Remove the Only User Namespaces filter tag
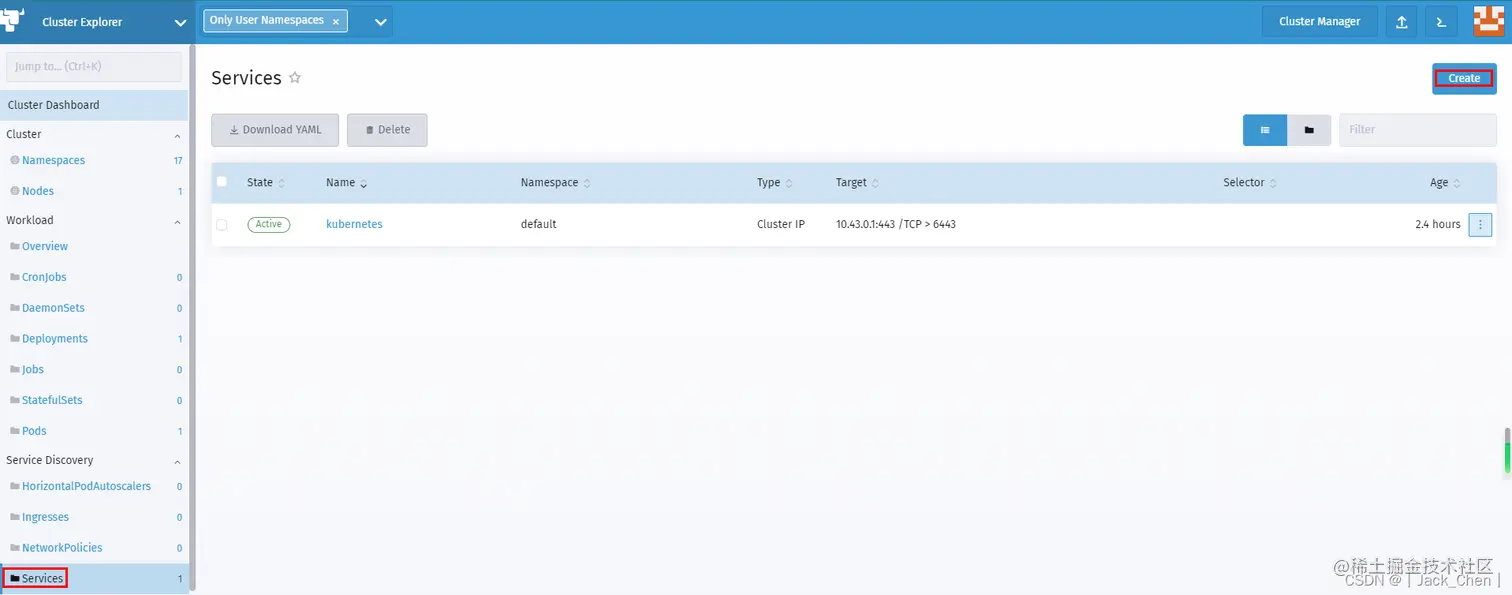Screen dimensions: 1512x595 pyautogui.click(x=336, y=21)
